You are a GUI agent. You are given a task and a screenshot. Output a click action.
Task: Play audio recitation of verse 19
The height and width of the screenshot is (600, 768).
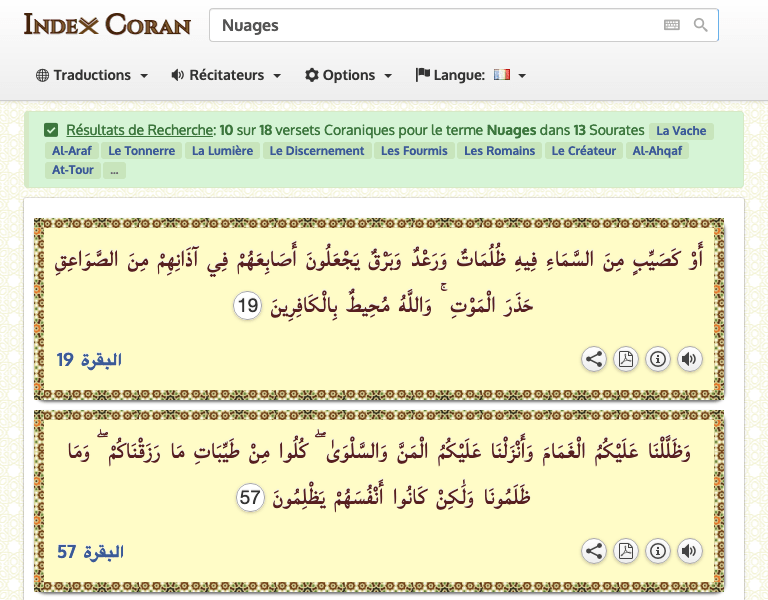[689, 359]
